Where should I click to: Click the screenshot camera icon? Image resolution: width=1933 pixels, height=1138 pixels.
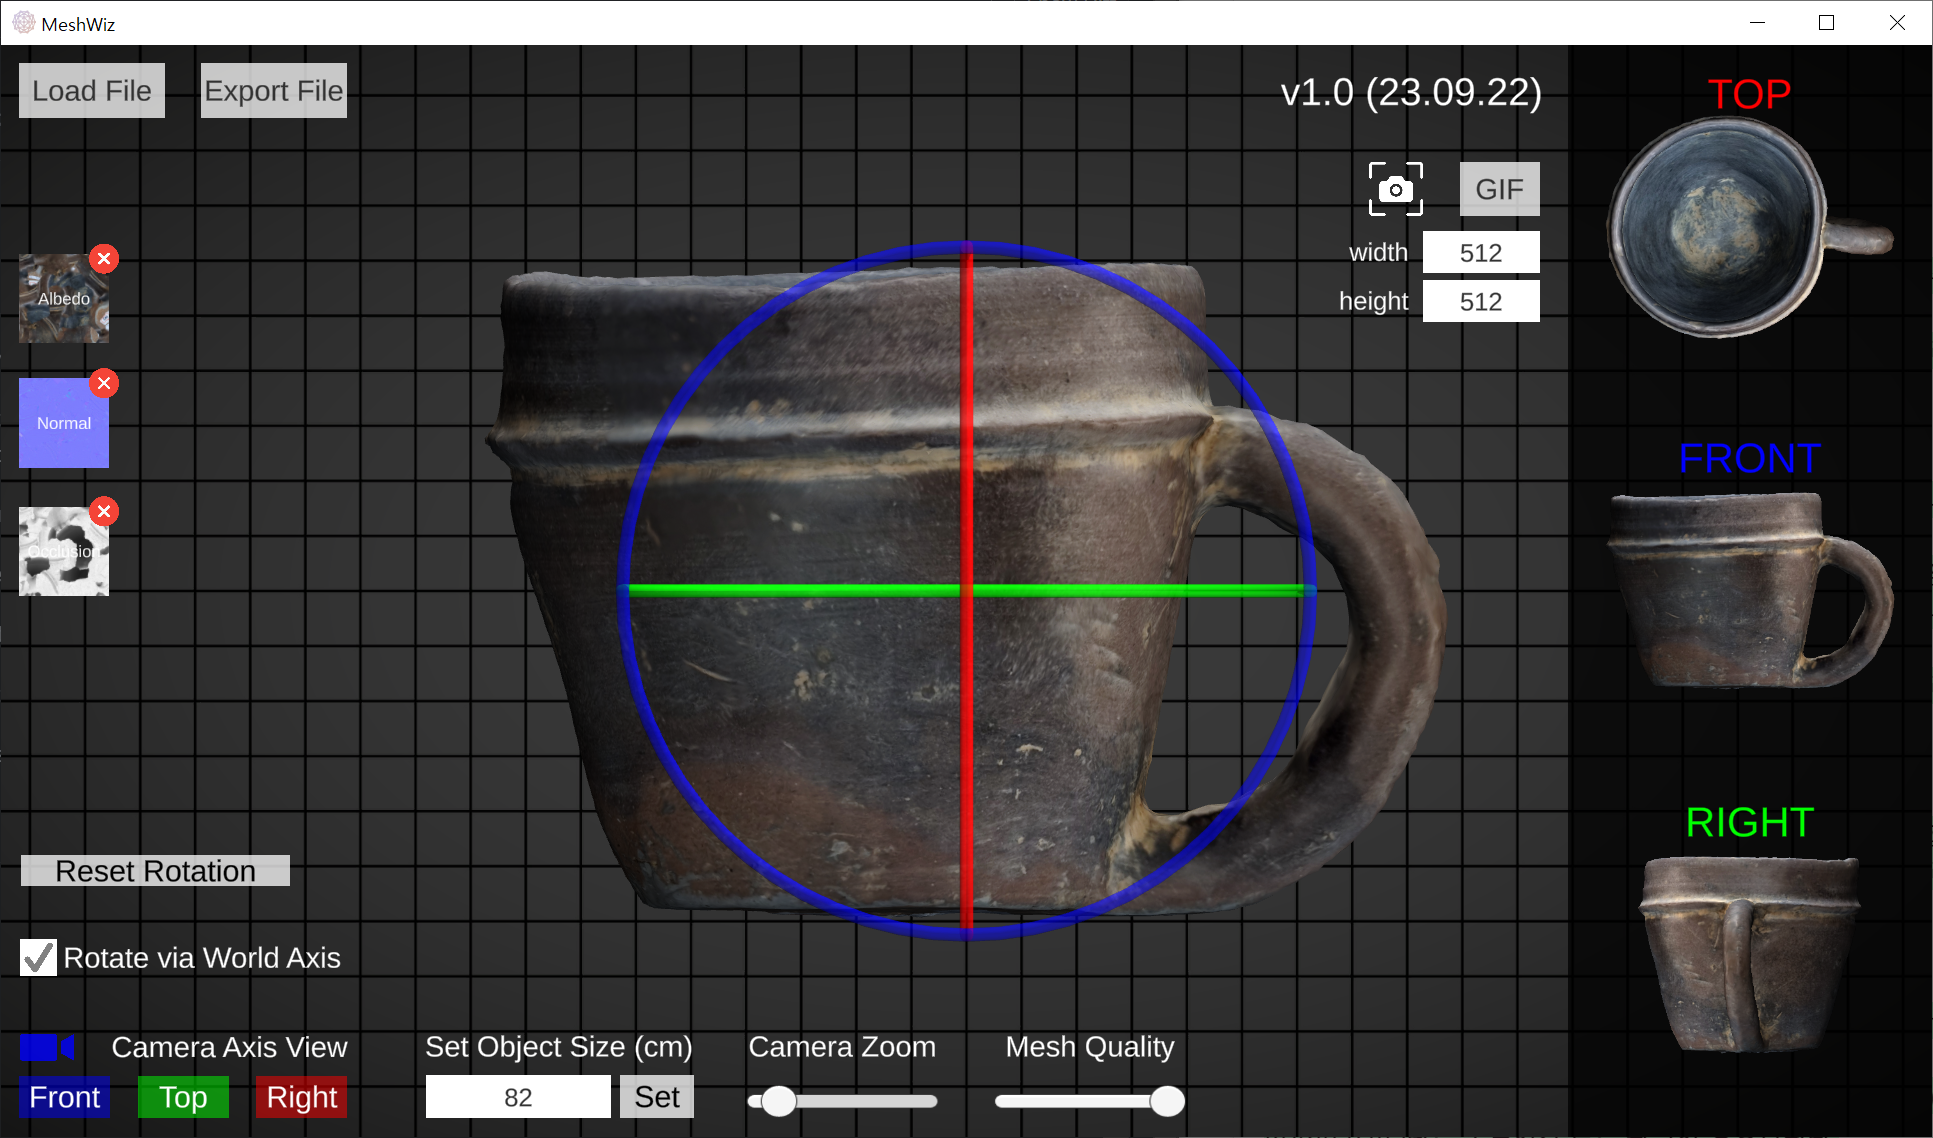coord(1395,189)
